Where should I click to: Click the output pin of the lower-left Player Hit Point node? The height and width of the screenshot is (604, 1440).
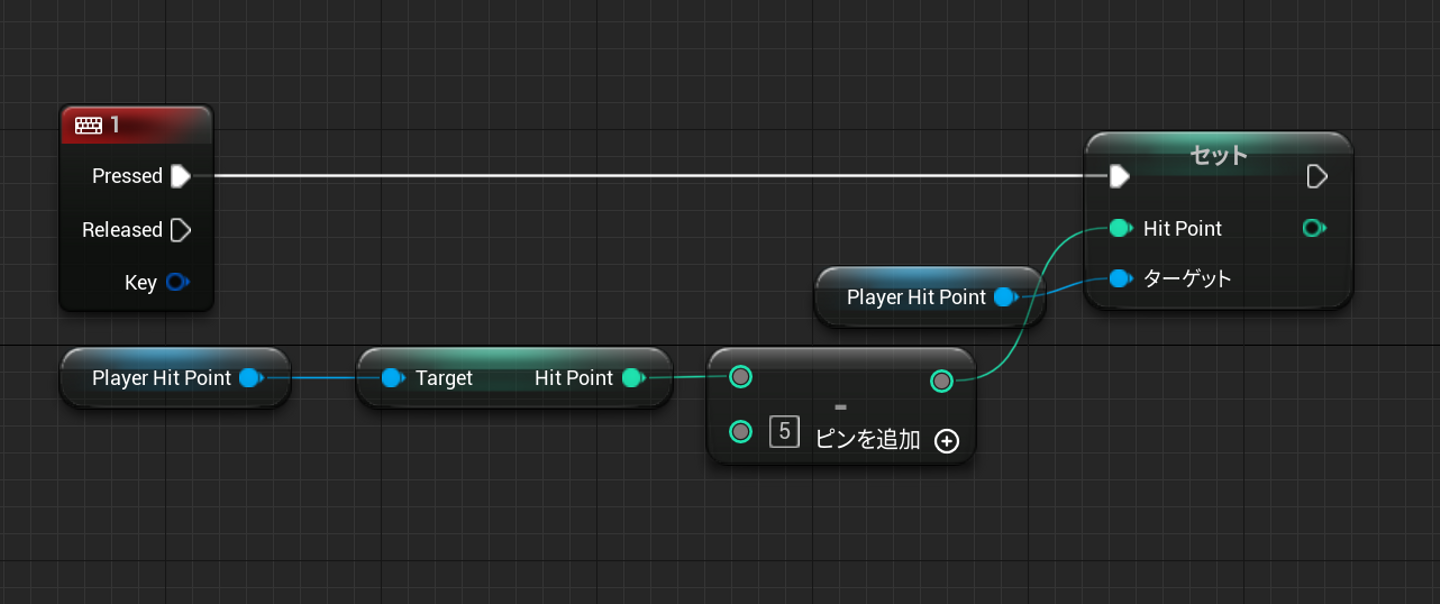[251, 378]
